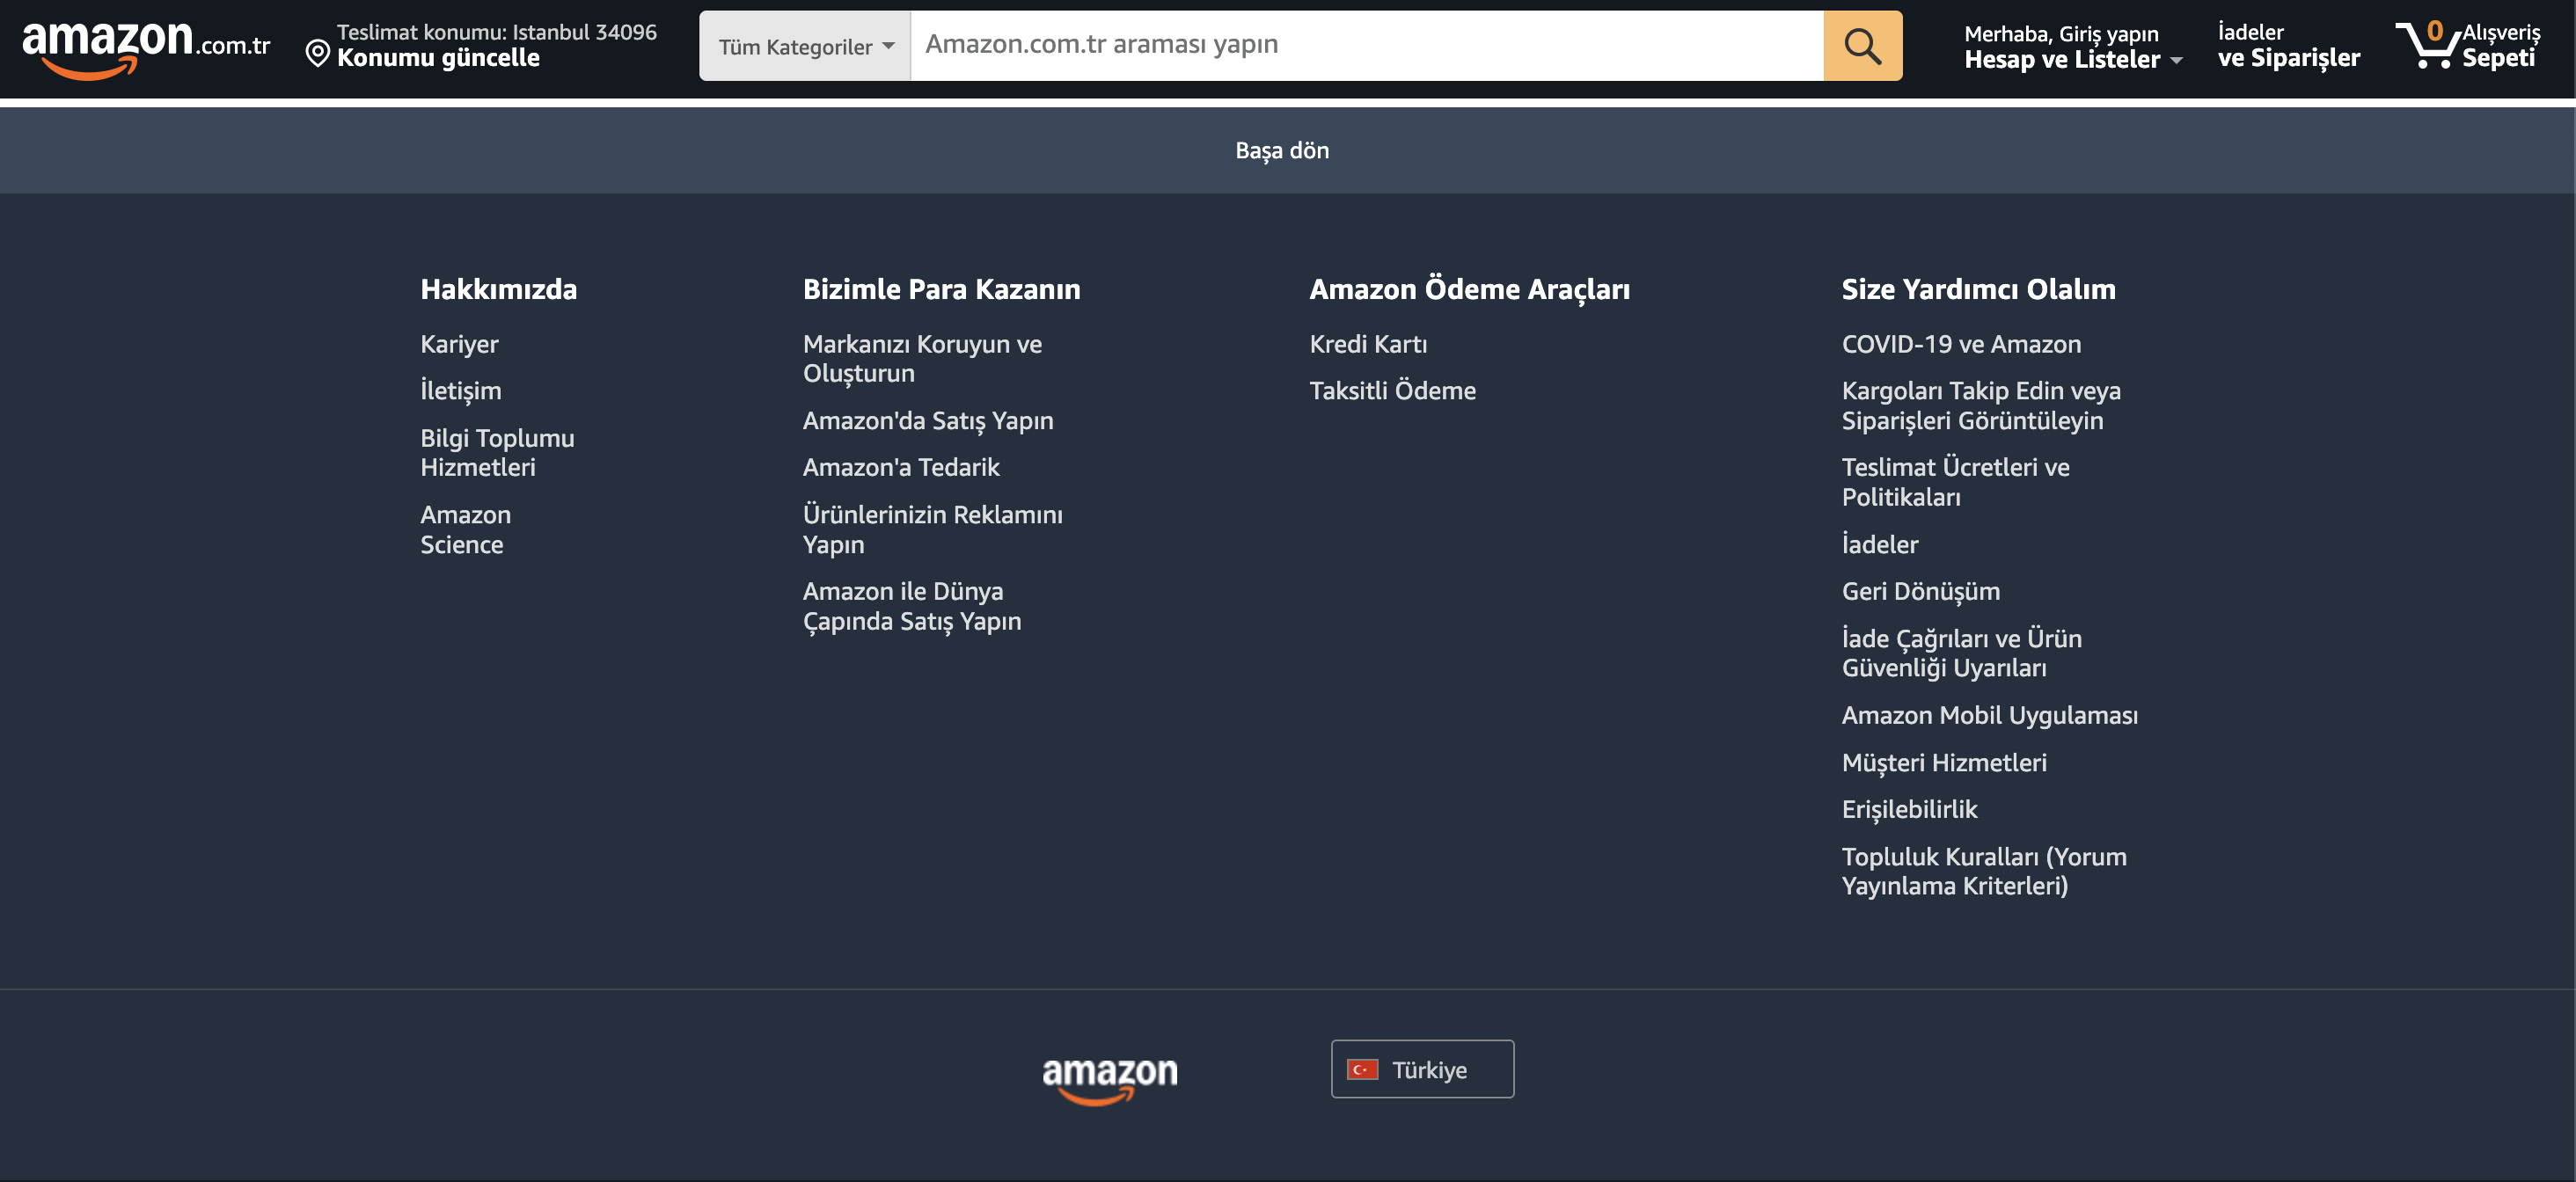Image resolution: width=2576 pixels, height=1182 pixels.
Task: Open İade Çağrıları ve Ürün Güvenliği Uyarıları
Action: [1962, 653]
